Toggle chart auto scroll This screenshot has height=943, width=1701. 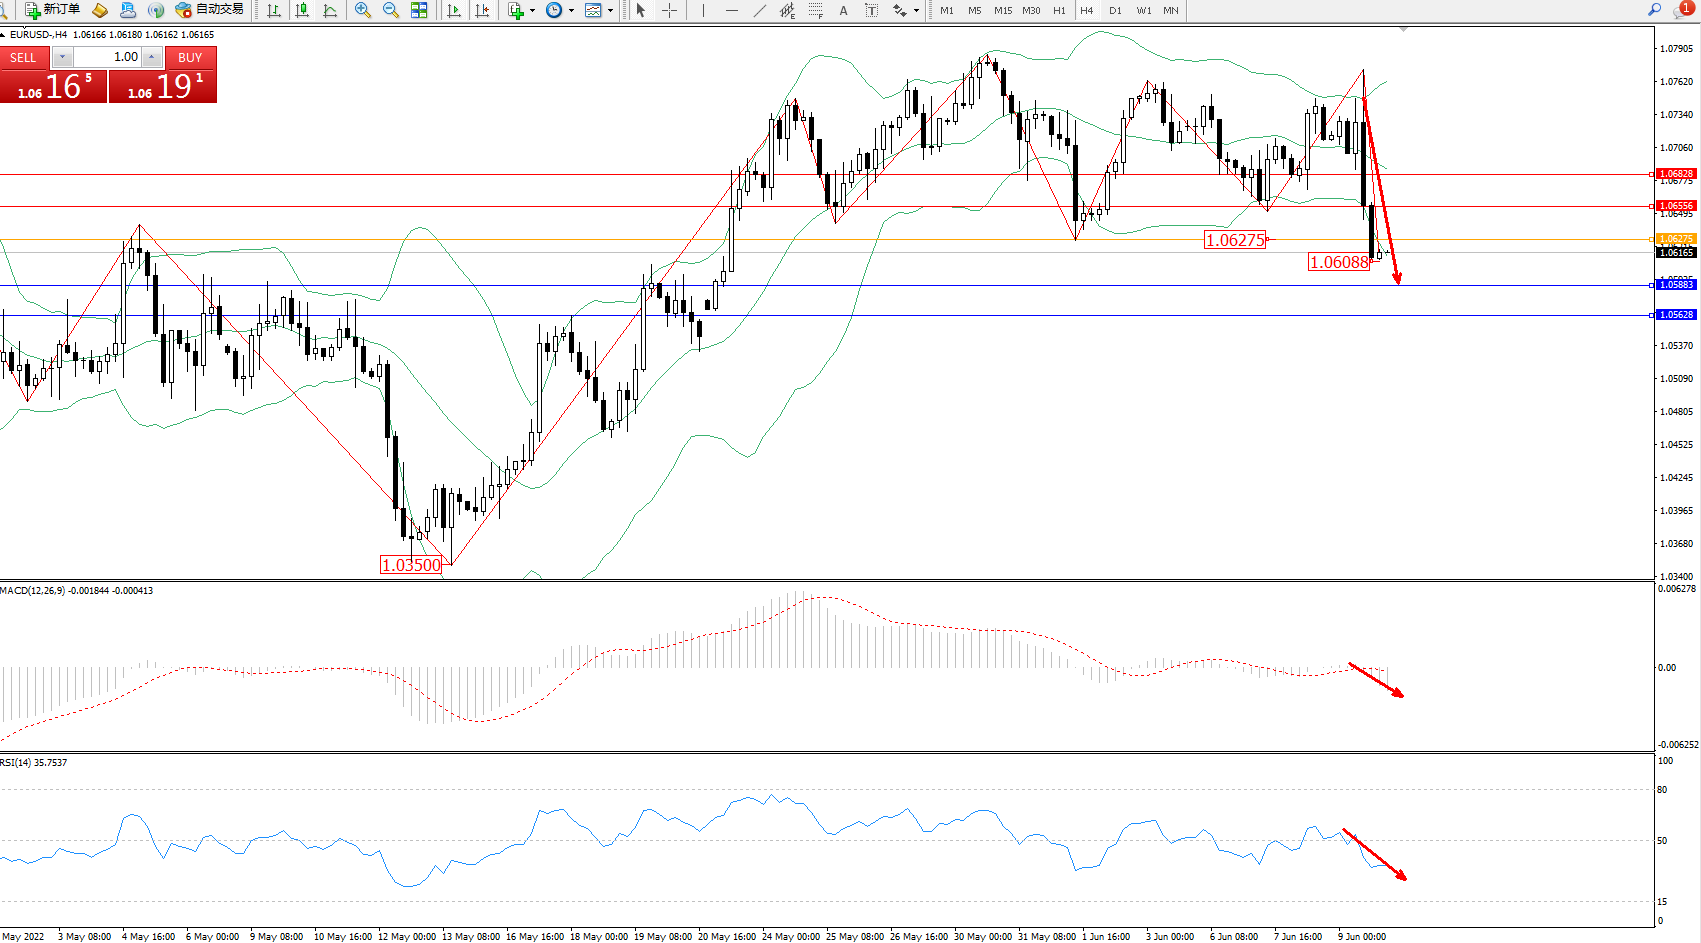454,10
